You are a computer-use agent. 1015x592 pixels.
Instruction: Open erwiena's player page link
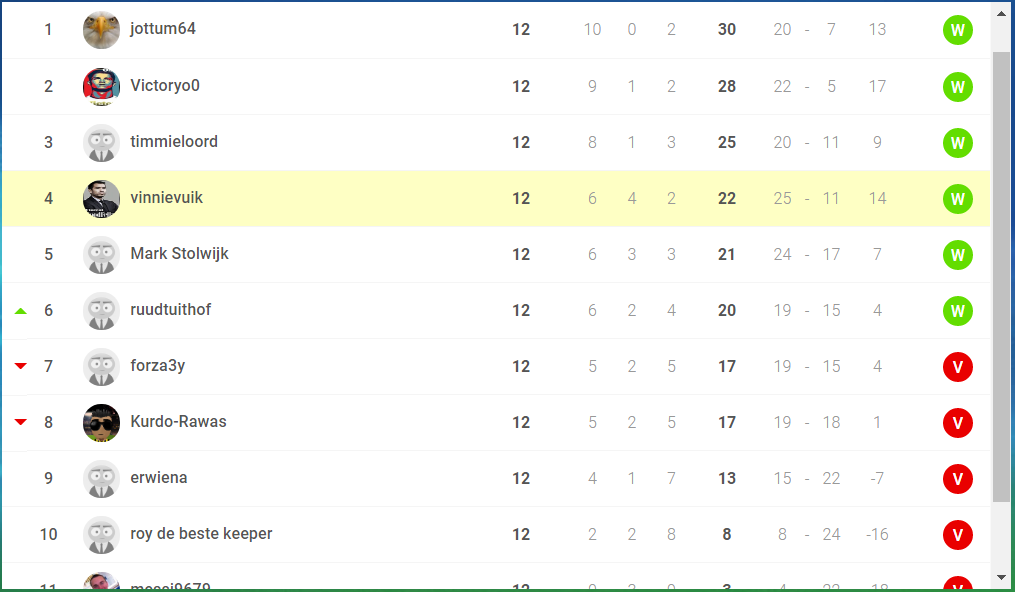tap(159, 477)
